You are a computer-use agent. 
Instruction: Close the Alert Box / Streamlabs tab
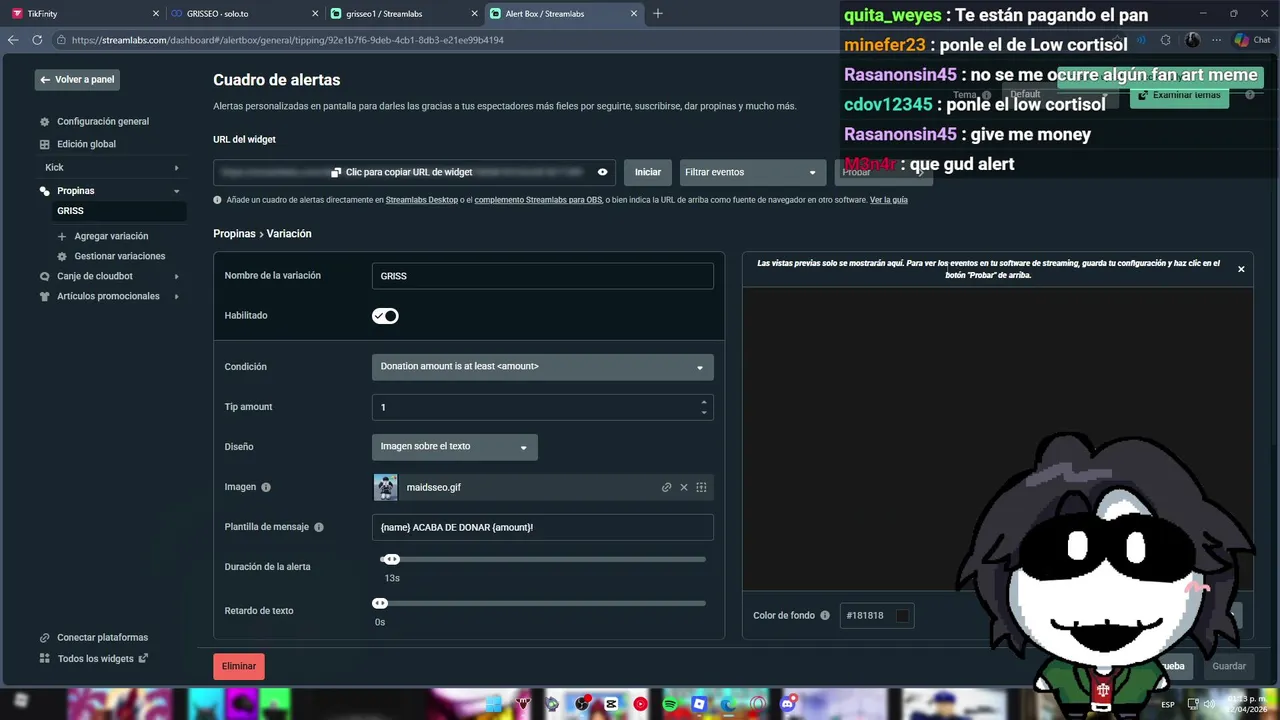click(634, 14)
